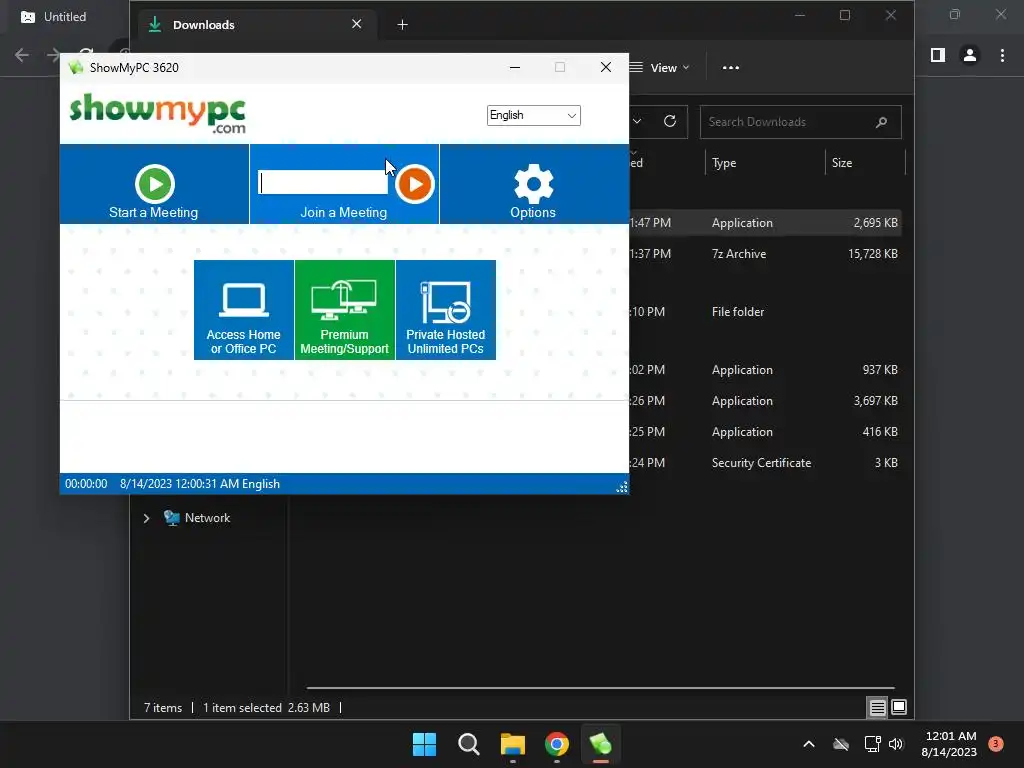Close the Downloads tab

point(357,24)
